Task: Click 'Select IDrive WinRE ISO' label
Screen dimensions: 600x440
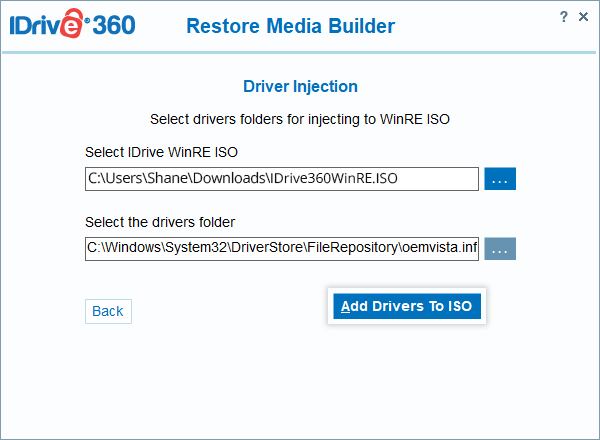Action: (161, 152)
